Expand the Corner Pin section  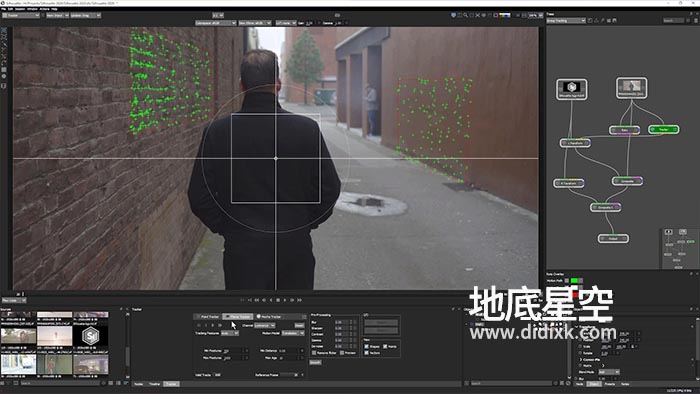tap(580, 359)
